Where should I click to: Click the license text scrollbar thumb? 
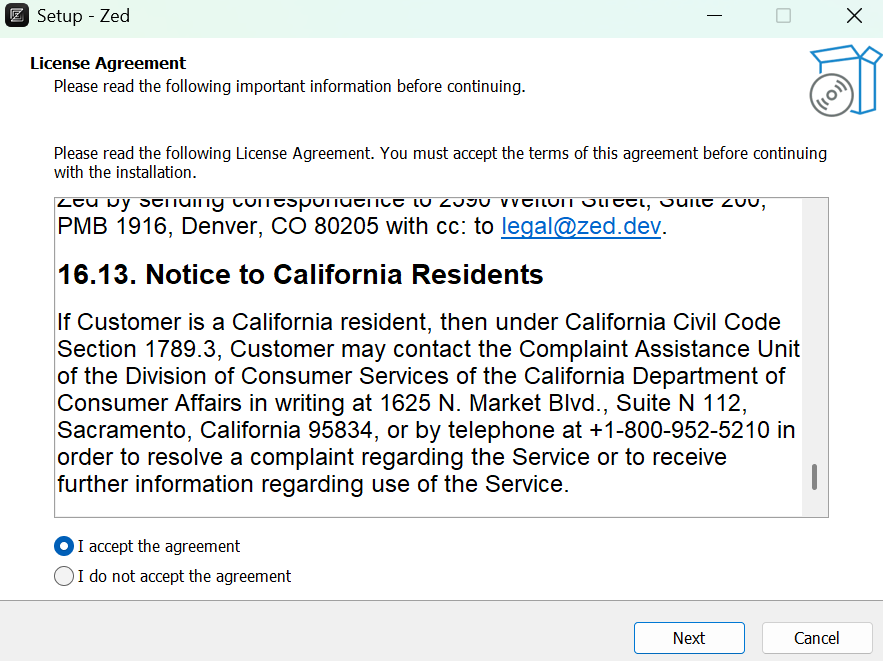click(x=814, y=477)
